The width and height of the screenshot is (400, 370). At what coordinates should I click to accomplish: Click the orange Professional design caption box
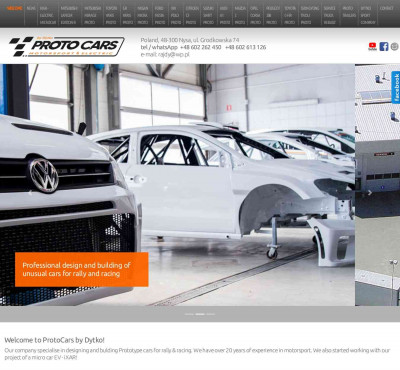[82, 269]
